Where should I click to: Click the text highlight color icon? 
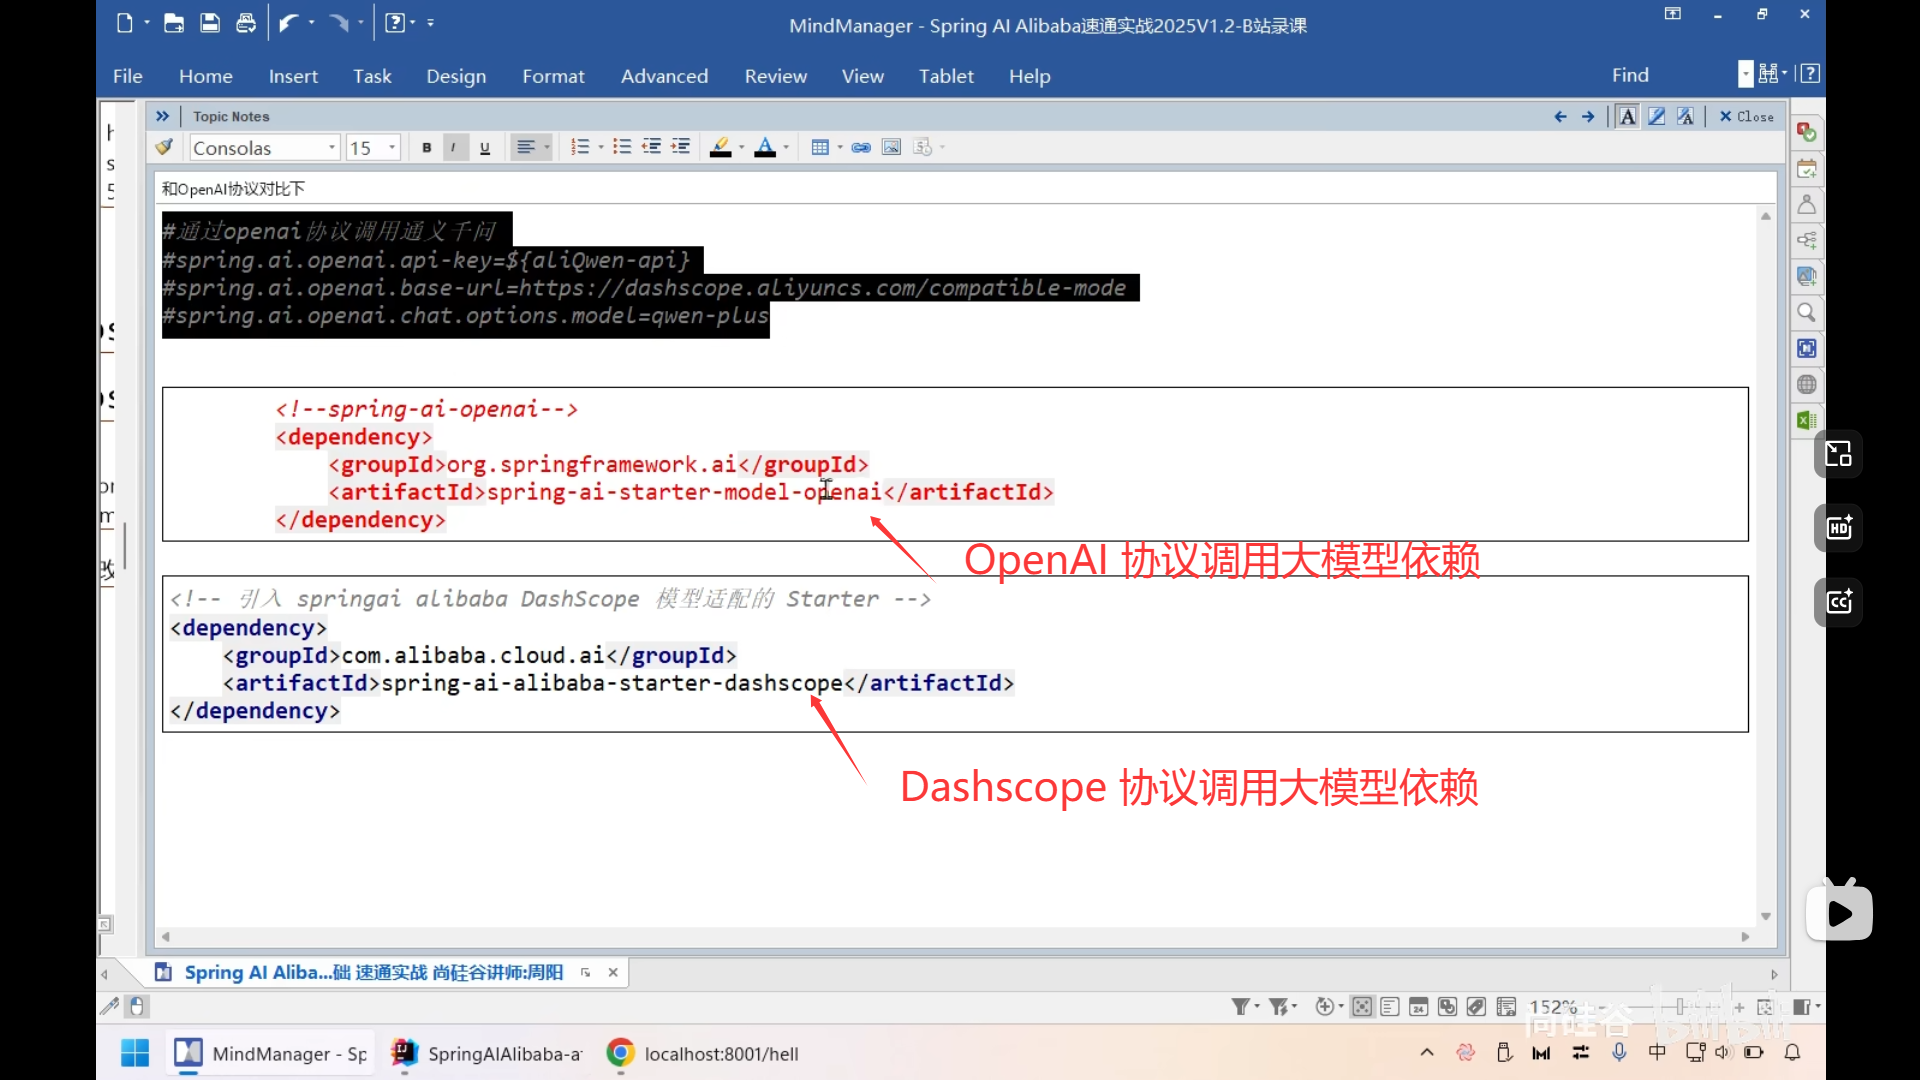tap(720, 148)
